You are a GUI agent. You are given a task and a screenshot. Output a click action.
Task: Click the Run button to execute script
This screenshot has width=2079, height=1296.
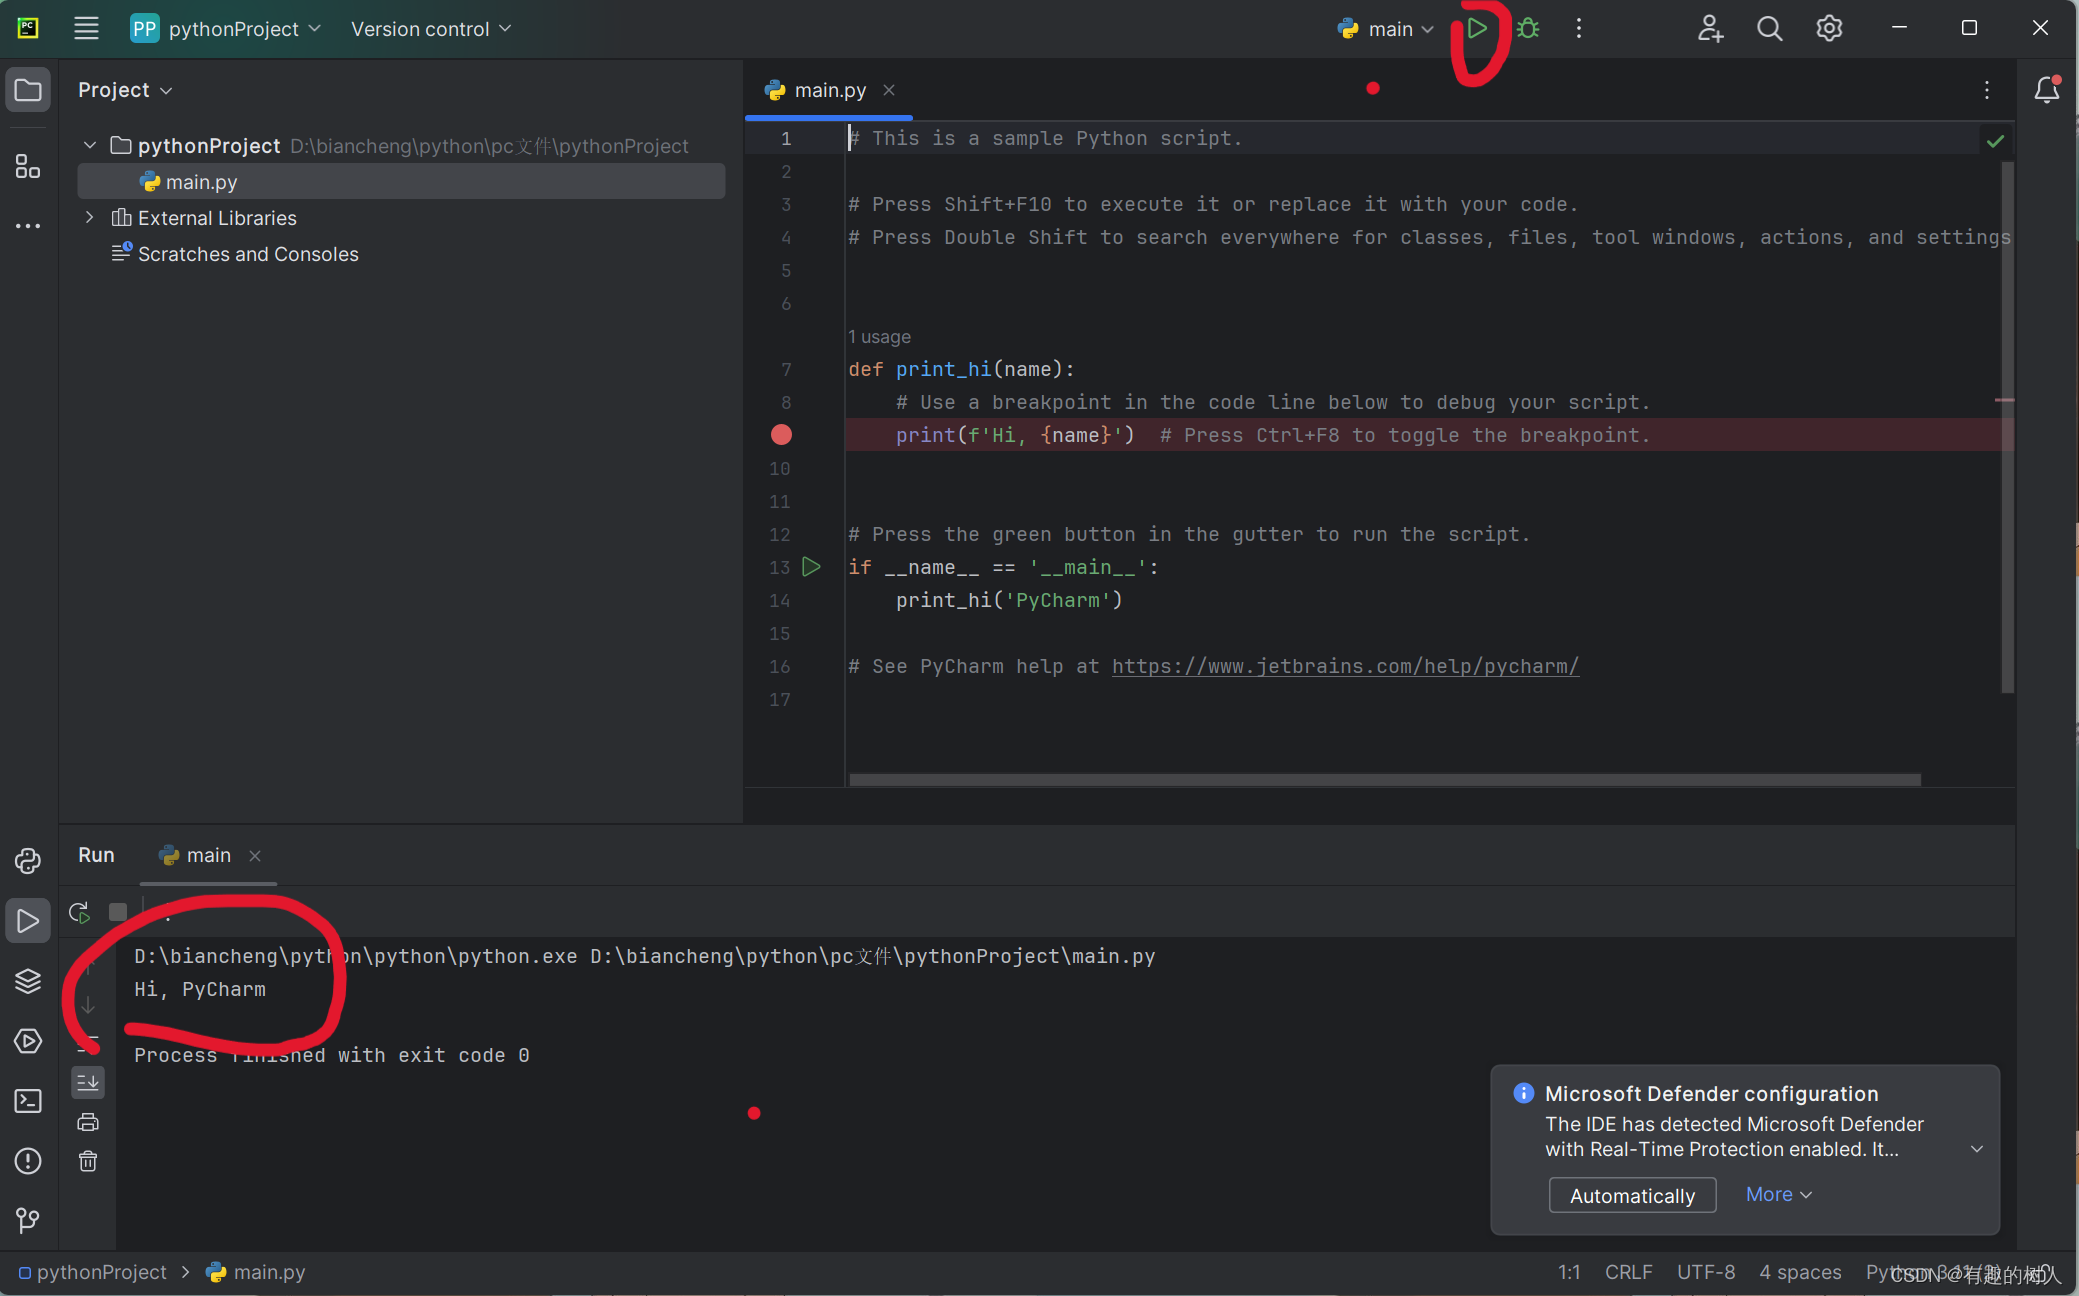tap(1478, 28)
